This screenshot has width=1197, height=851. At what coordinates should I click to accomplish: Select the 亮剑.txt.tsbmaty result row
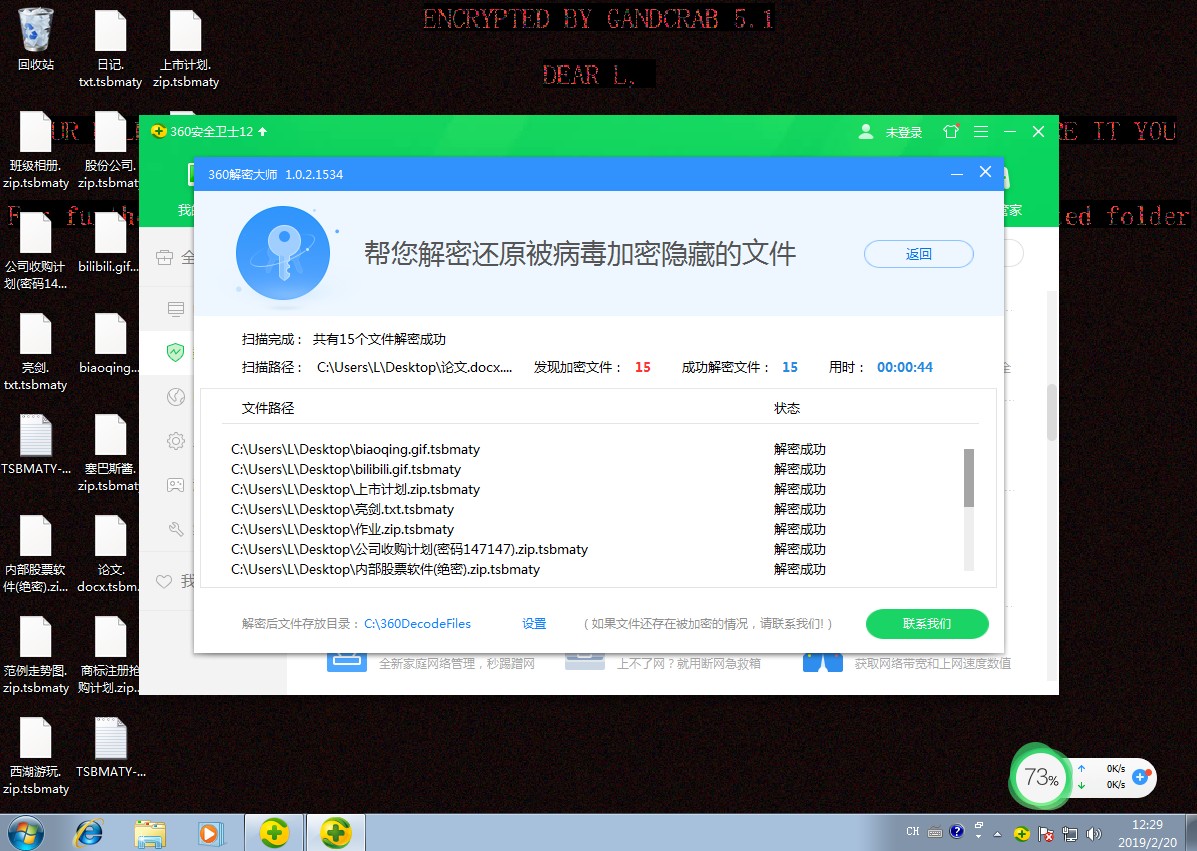tap(527, 509)
